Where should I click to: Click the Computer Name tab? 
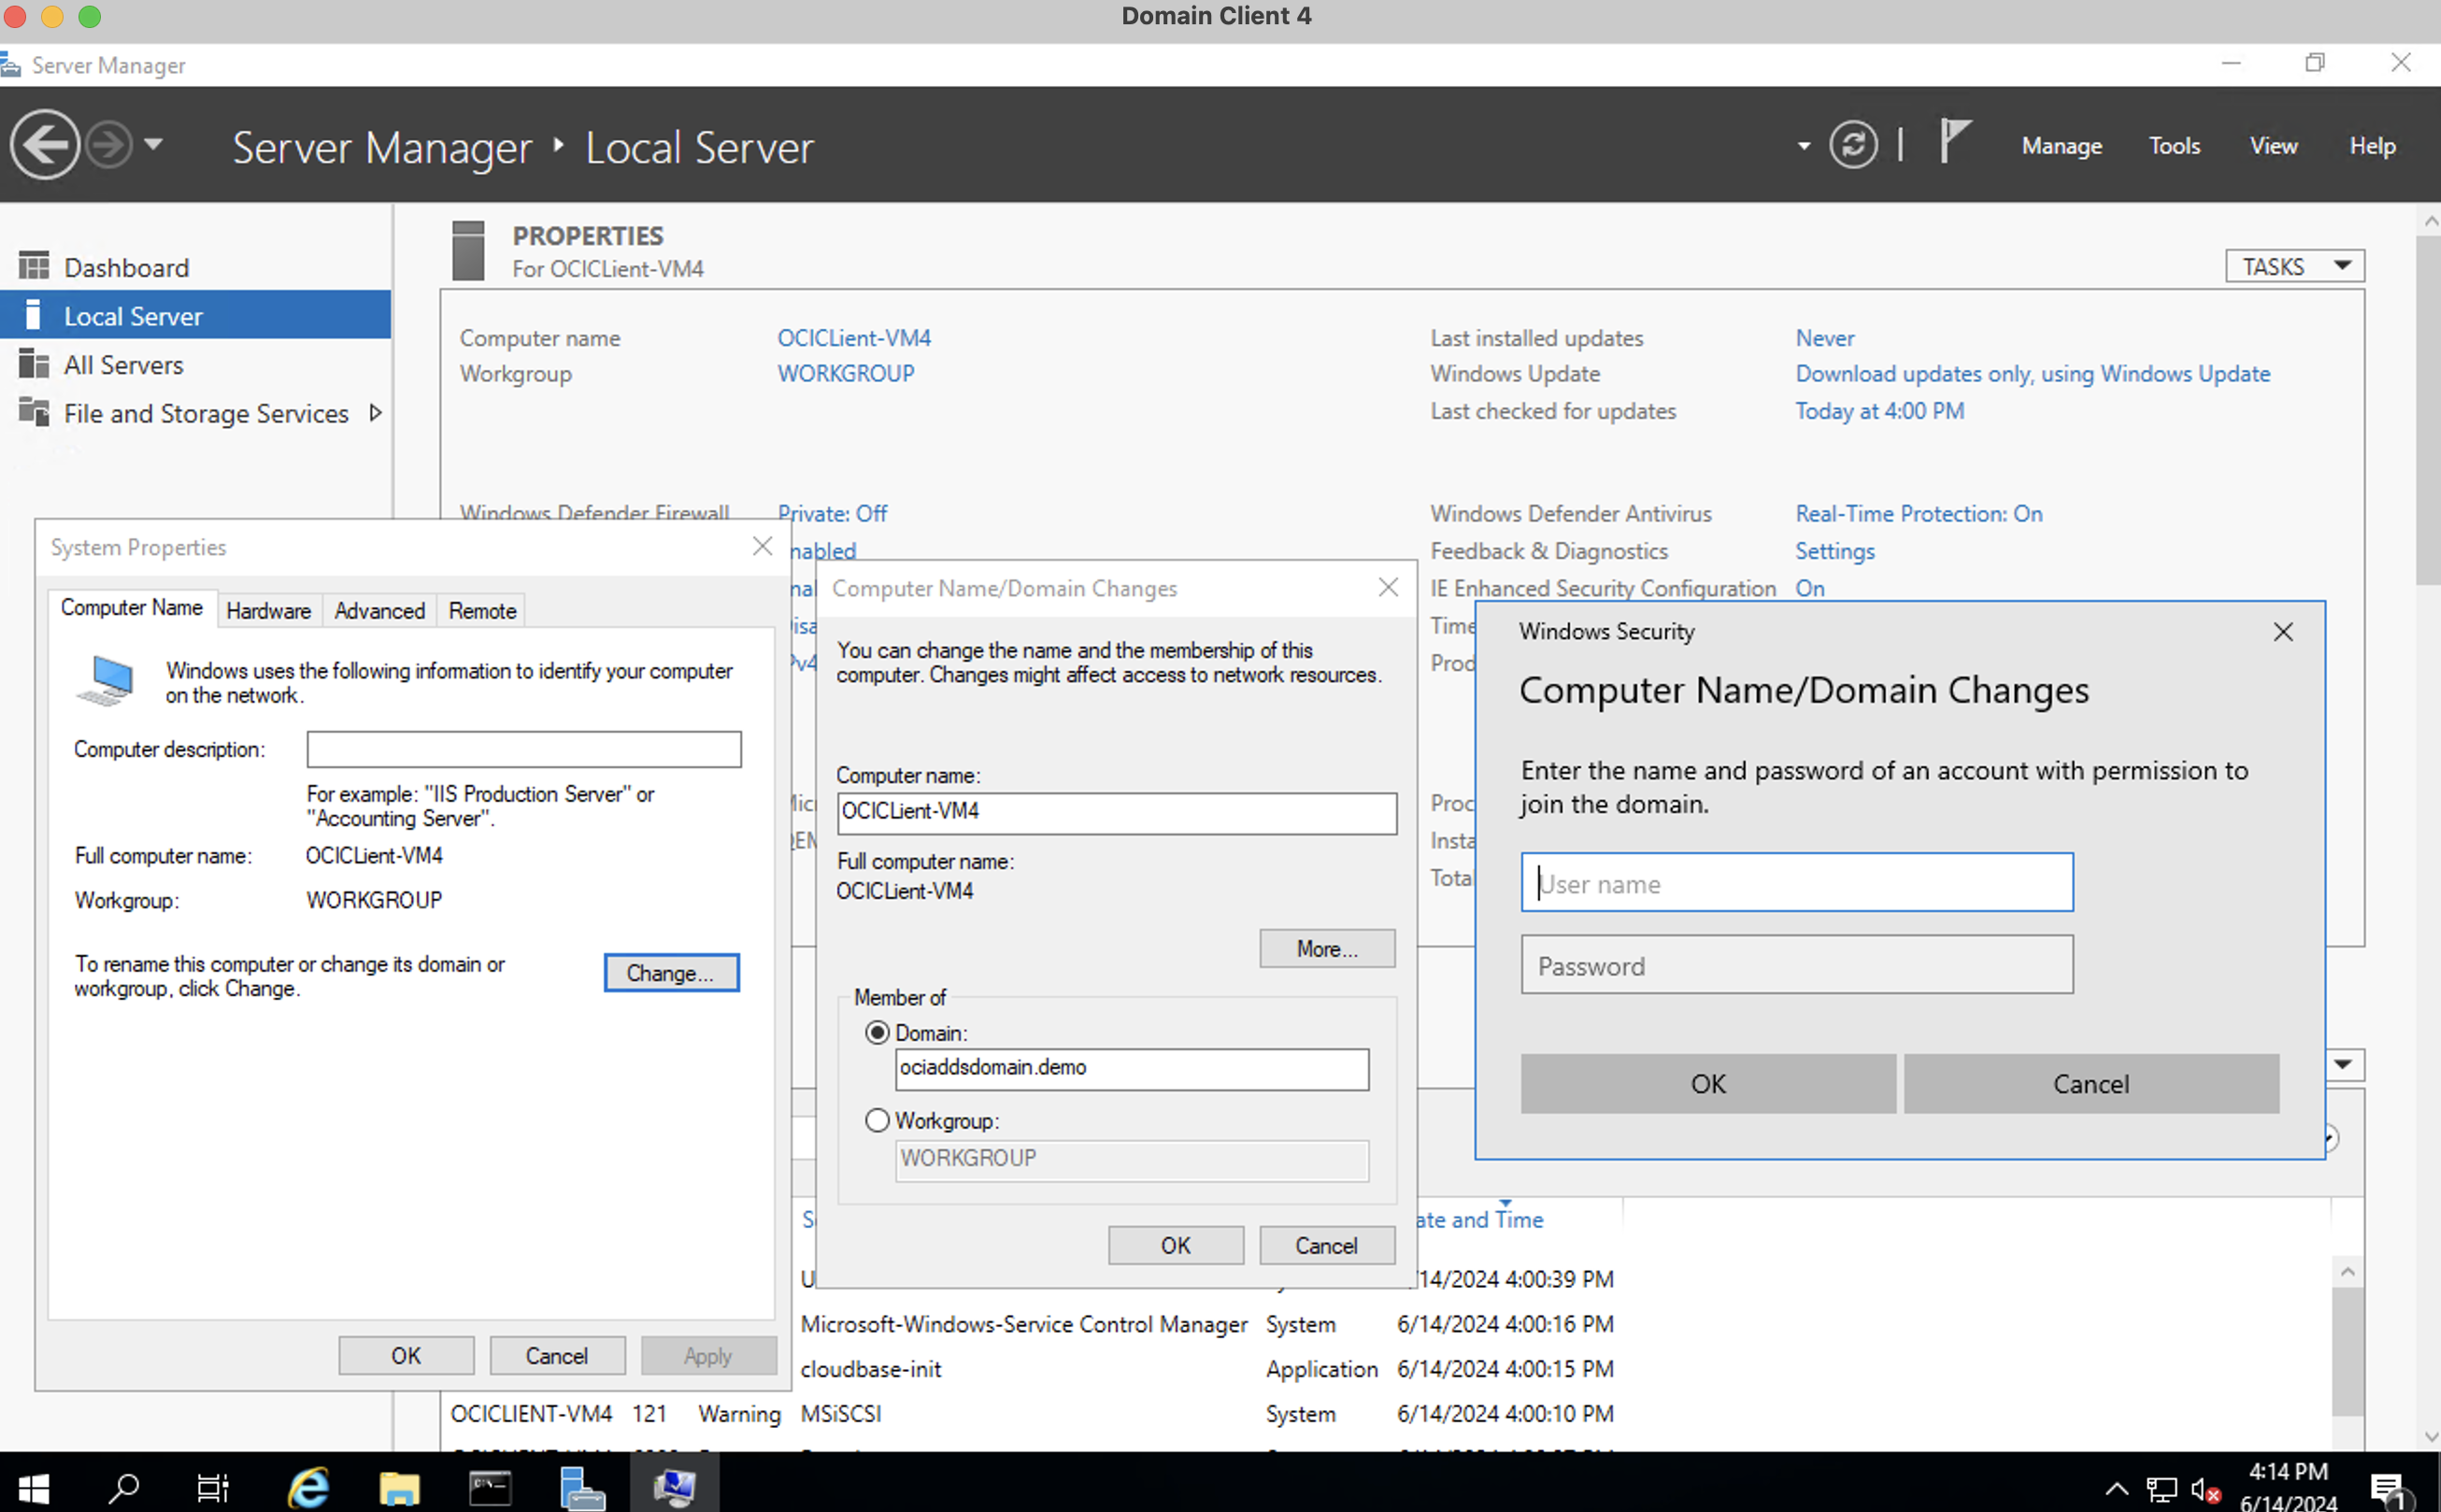[131, 610]
